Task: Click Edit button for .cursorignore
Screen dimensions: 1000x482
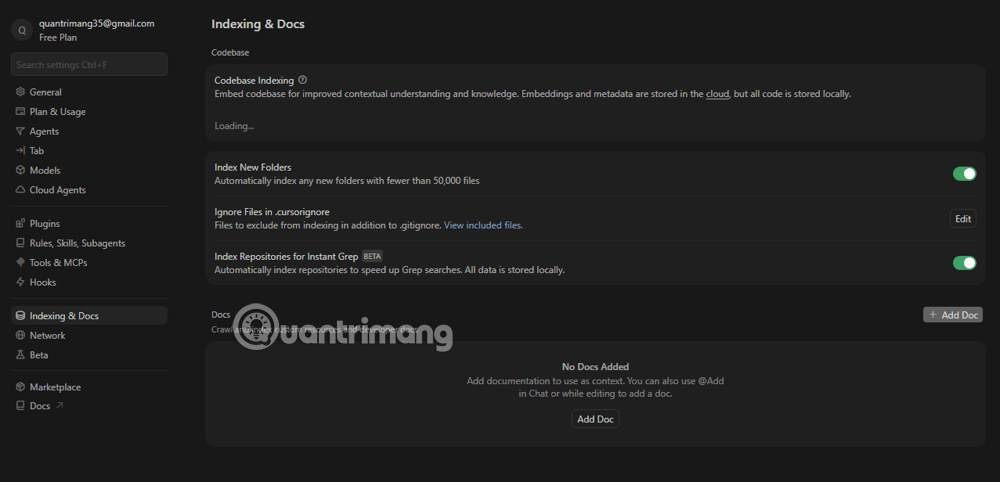Action: click(963, 219)
